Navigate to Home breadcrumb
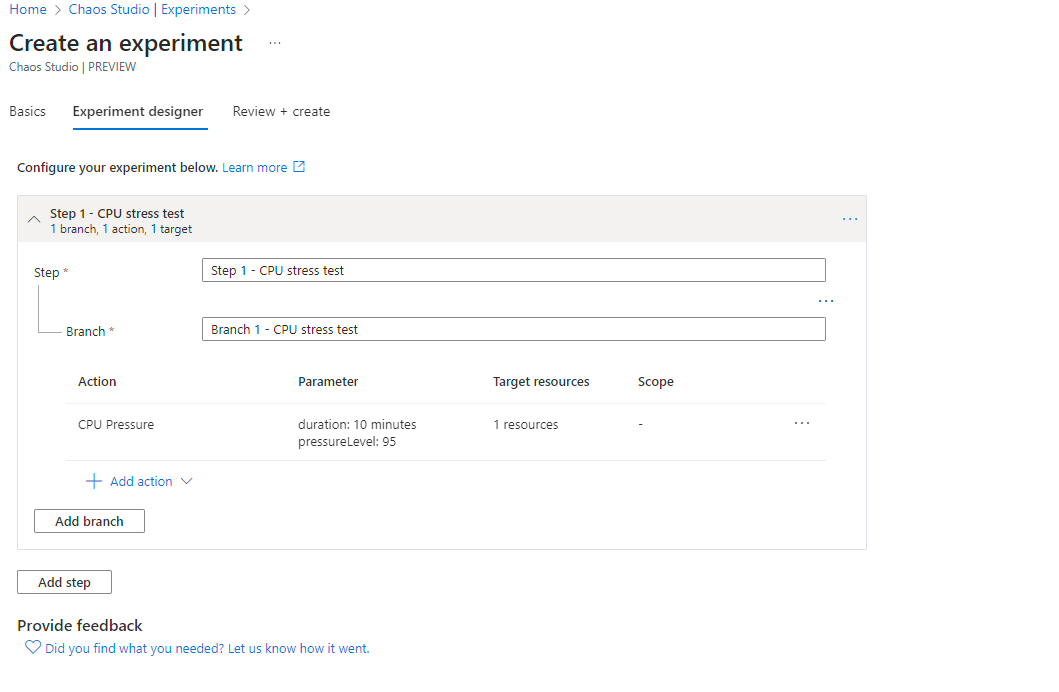This screenshot has width=1059, height=692. click(x=28, y=9)
